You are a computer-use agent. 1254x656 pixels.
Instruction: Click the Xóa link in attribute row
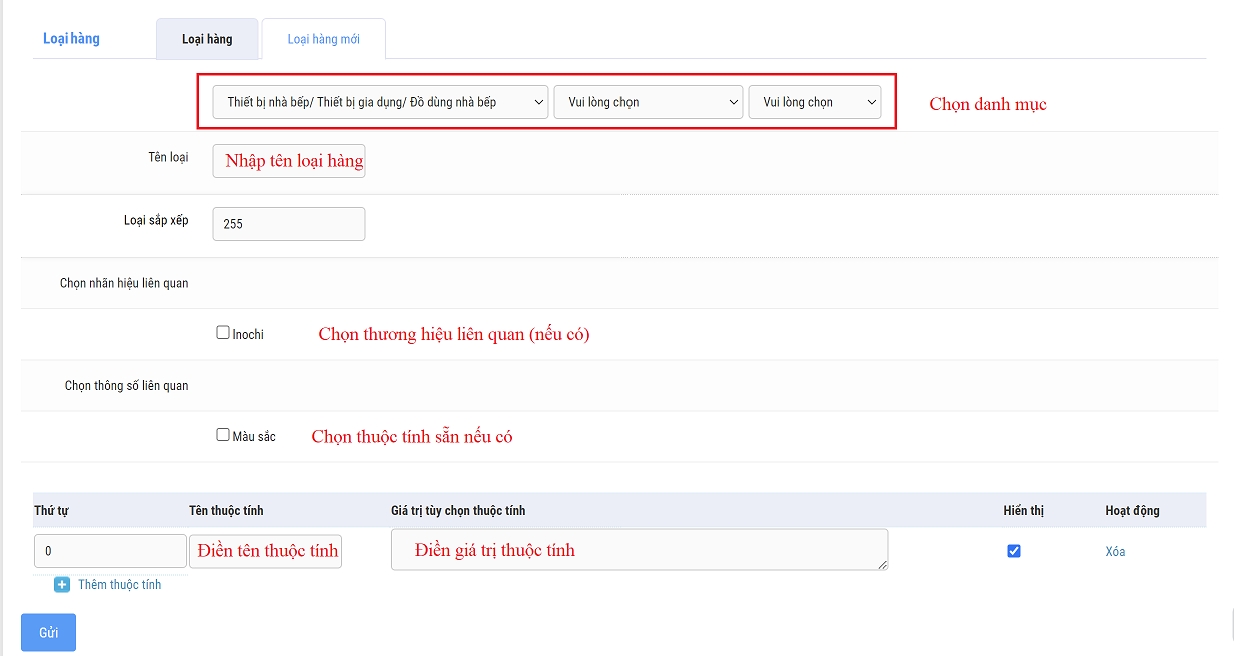1115,552
